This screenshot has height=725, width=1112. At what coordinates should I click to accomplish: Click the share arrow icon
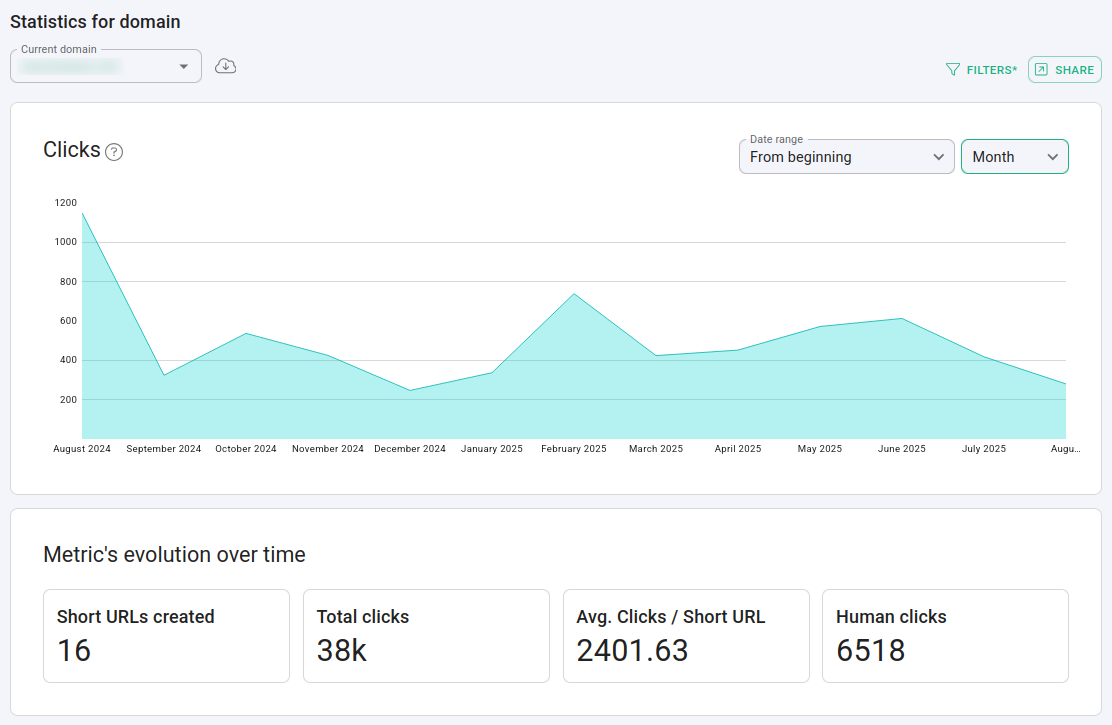pyautogui.click(x=1041, y=70)
